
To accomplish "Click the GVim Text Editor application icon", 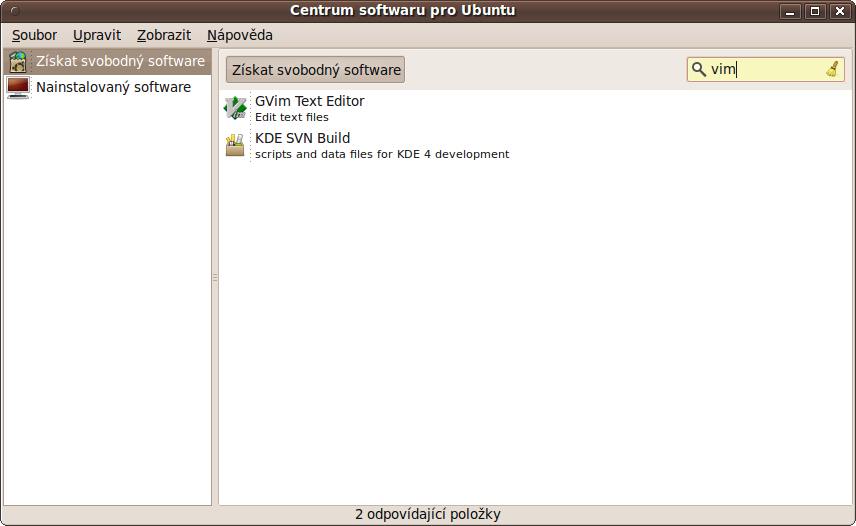I will tap(235, 108).
